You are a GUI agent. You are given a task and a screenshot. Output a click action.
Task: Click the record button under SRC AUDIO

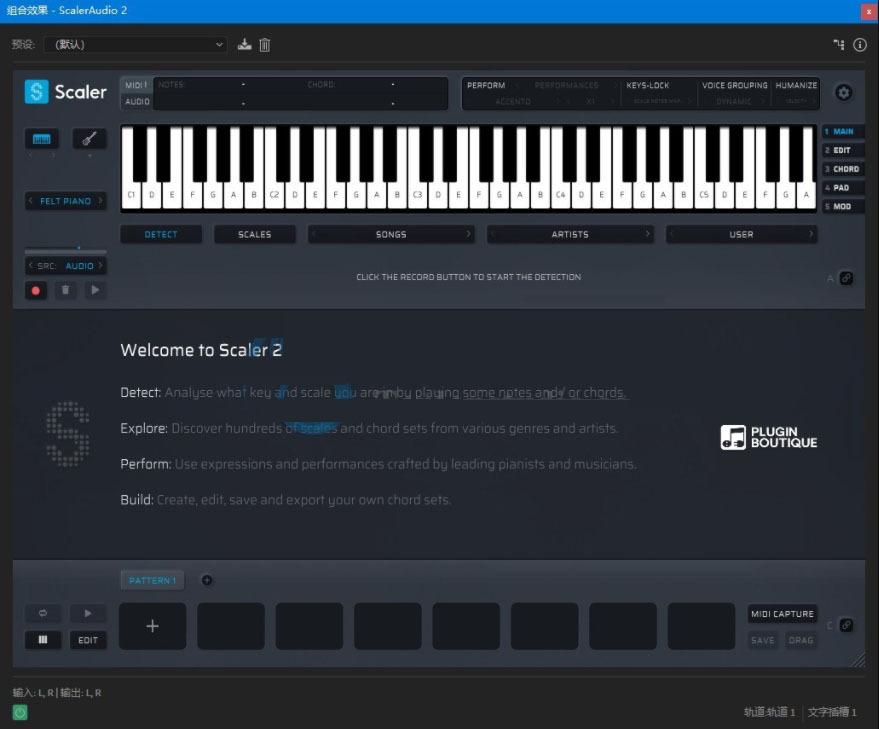37,290
